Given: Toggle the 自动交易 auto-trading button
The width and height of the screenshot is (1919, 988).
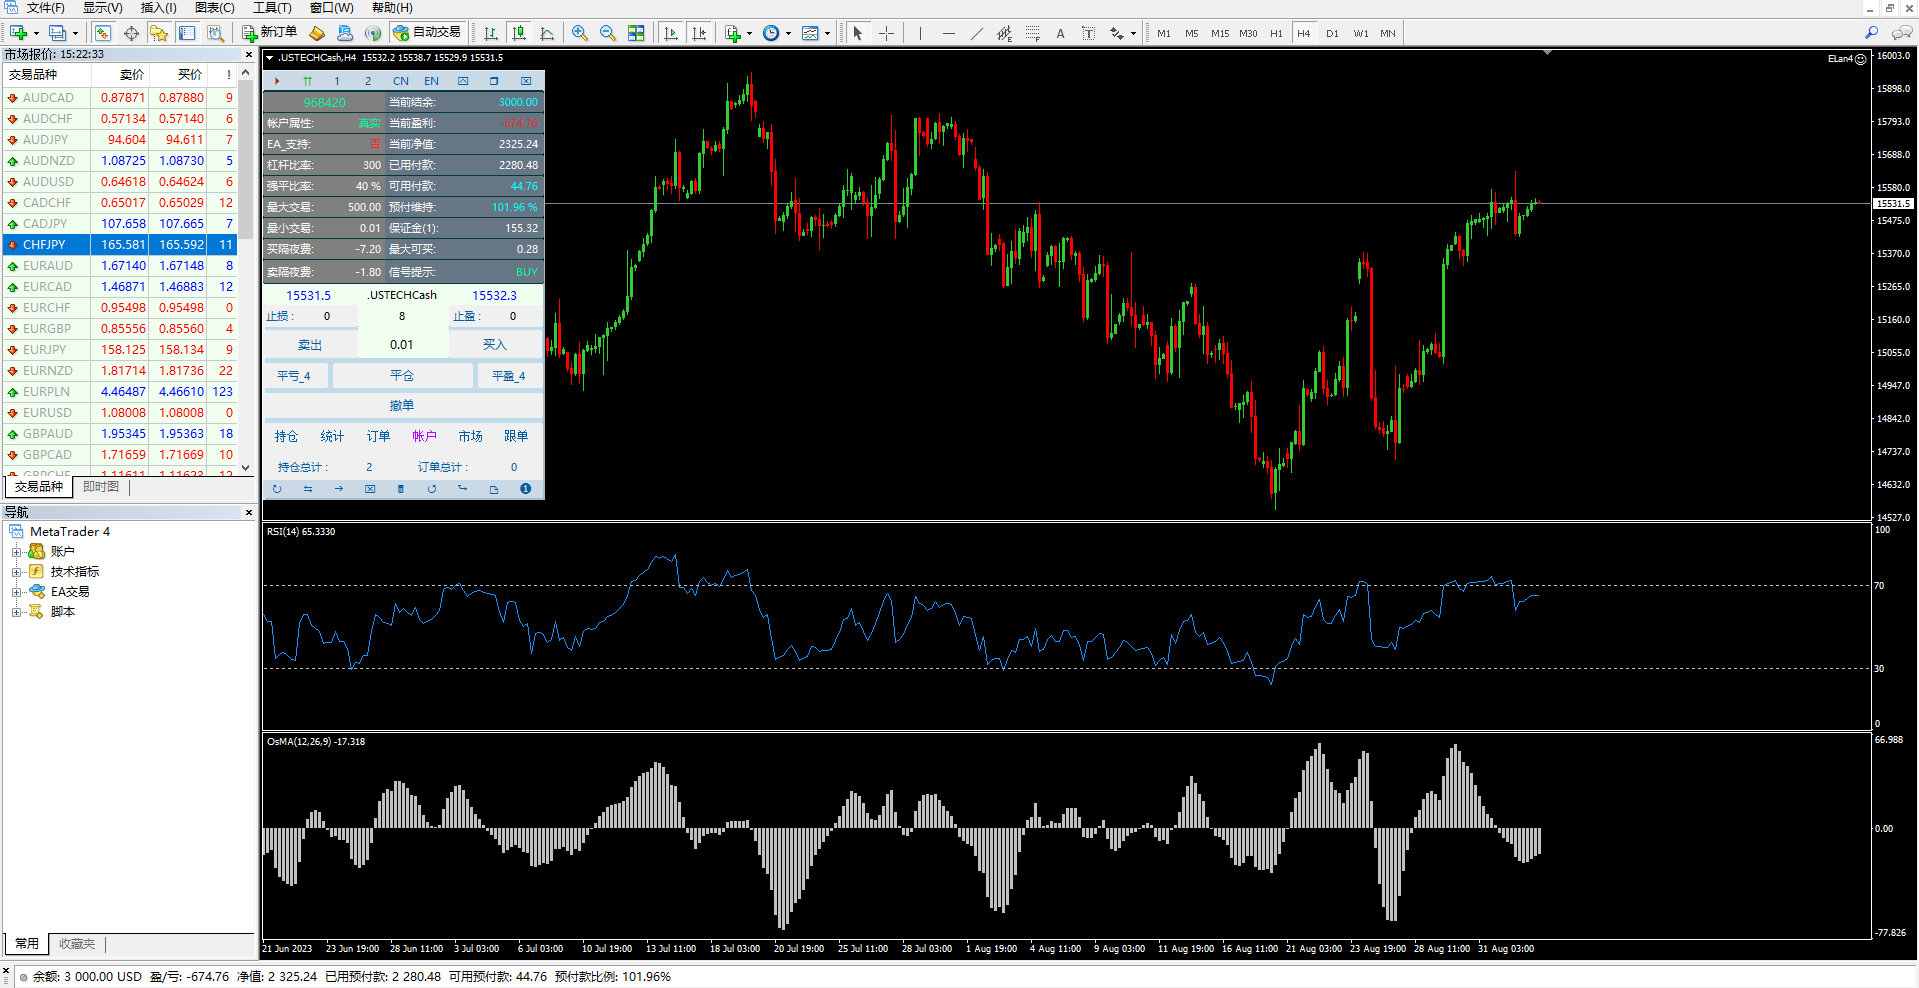Looking at the screenshot, I should coord(428,33).
